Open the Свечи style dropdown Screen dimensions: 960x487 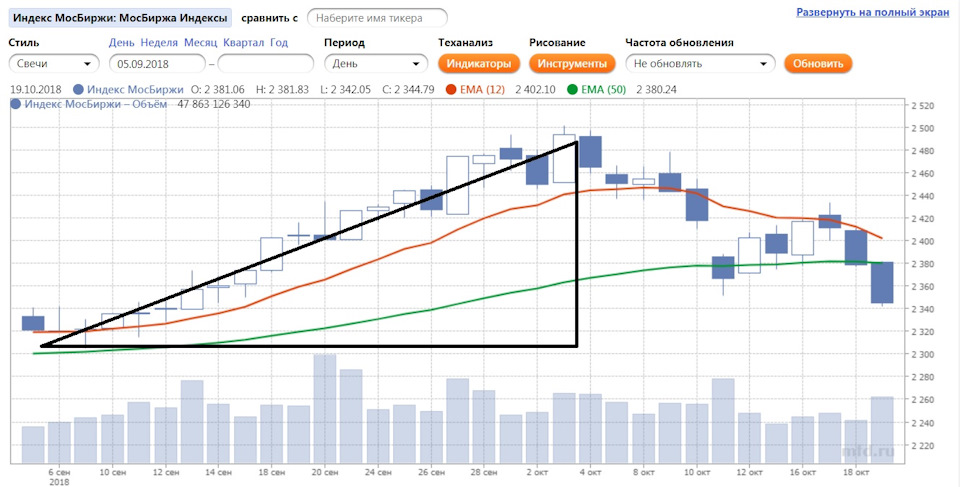pyautogui.click(x=54, y=64)
